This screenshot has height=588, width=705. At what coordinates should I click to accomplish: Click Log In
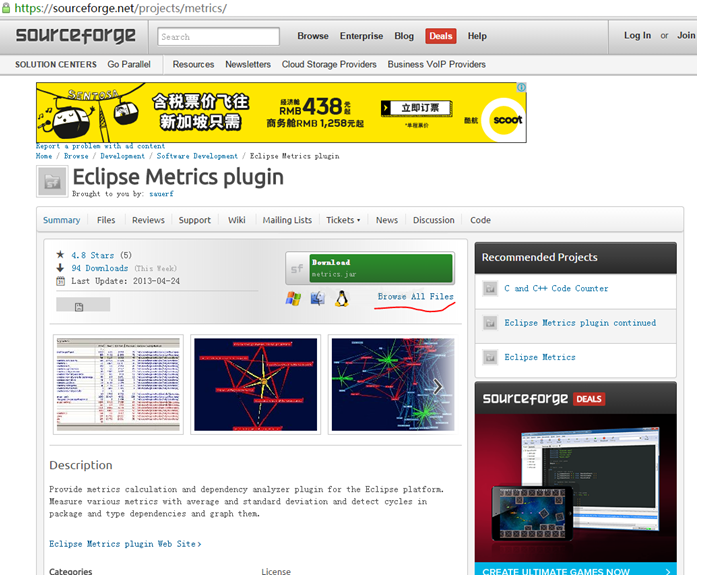point(638,36)
